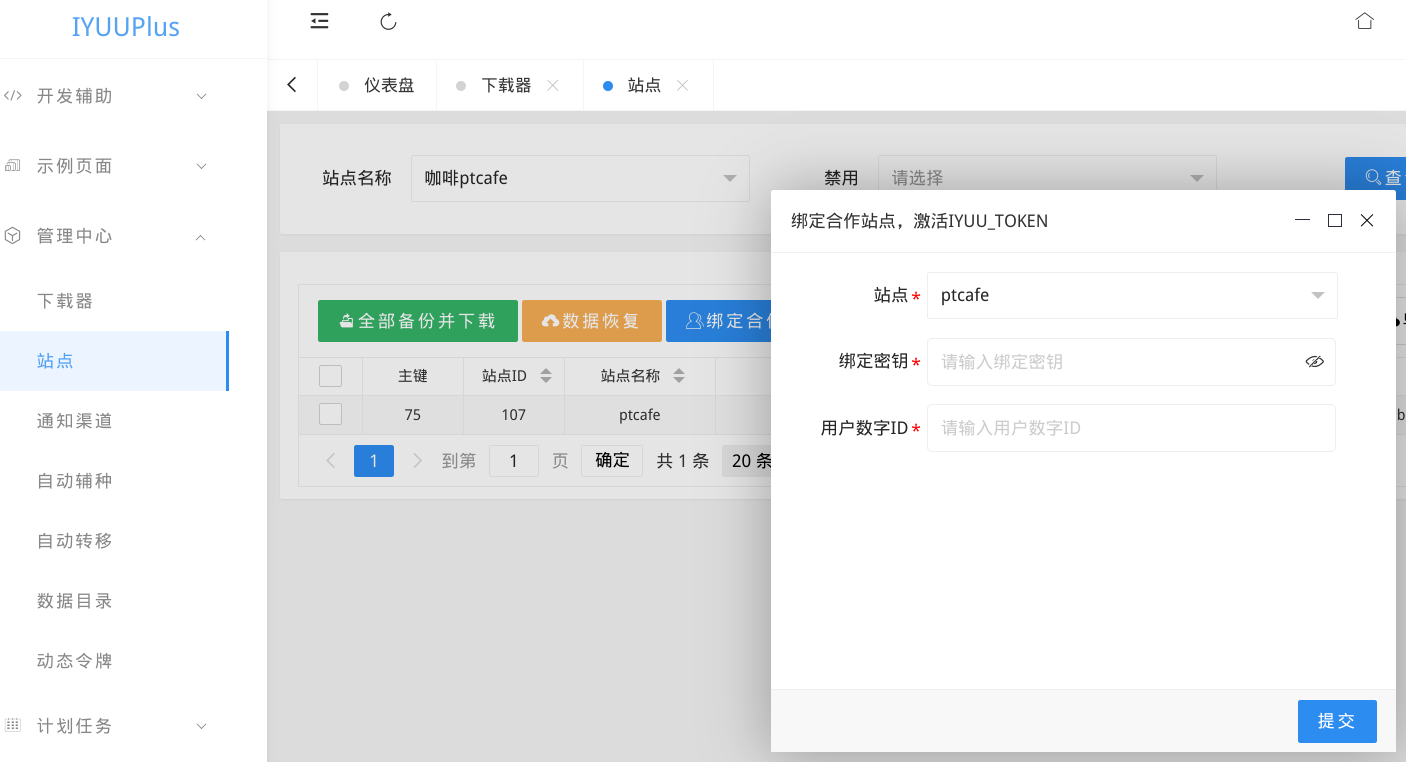1406x762 pixels.
Task: Click the 107 site ID cell
Action: [x=514, y=415]
